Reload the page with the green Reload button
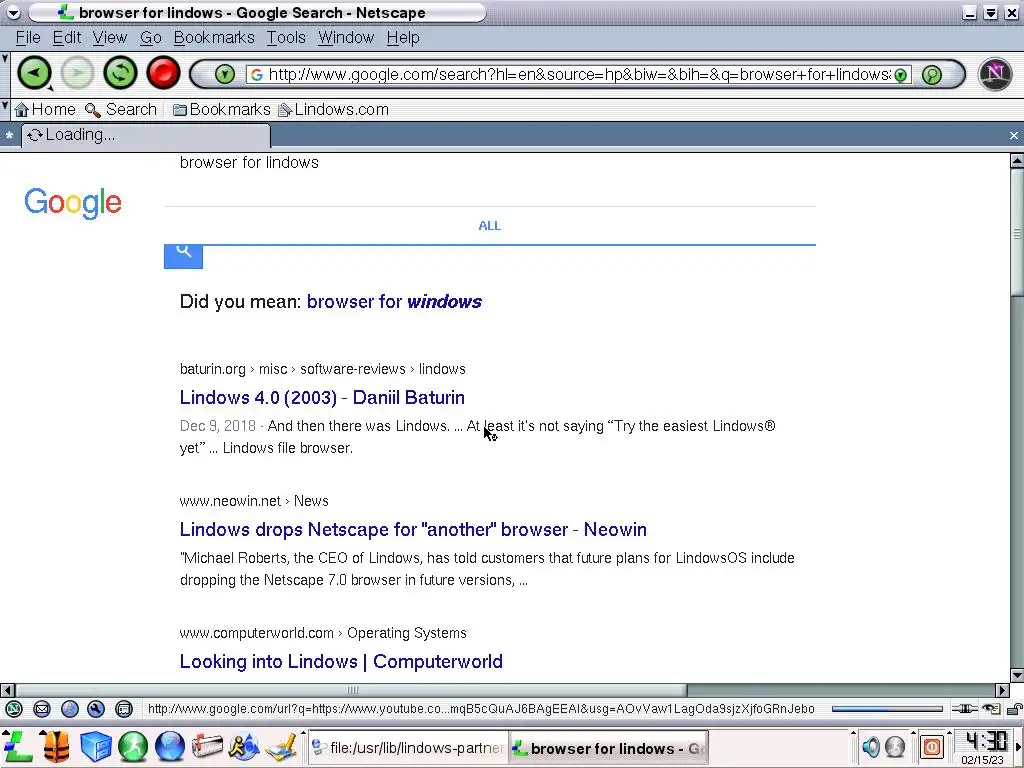 pos(120,72)
